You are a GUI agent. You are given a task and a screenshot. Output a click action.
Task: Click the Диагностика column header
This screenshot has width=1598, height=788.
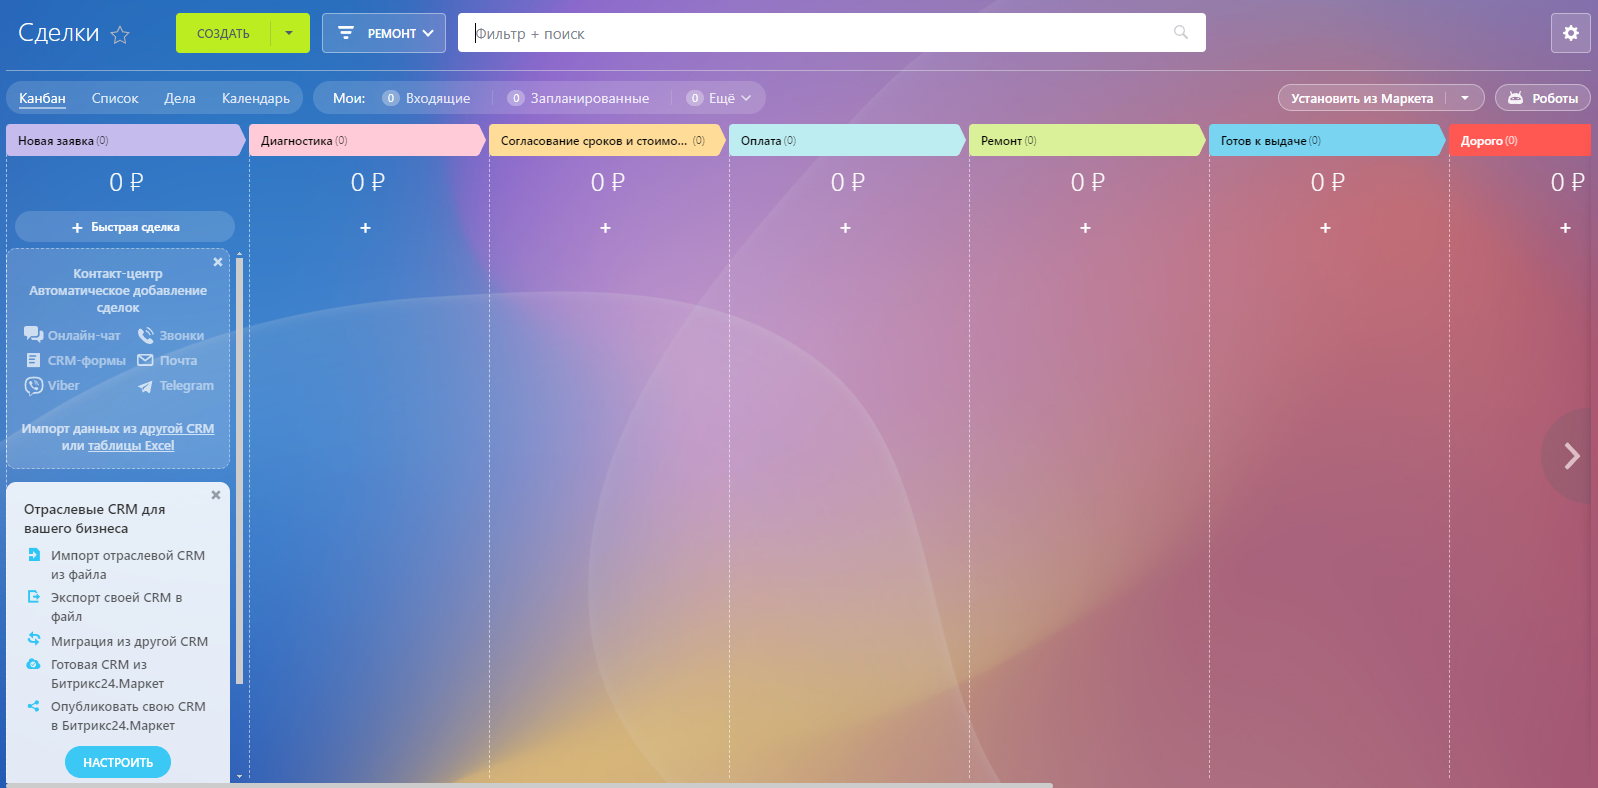point(366,140)
